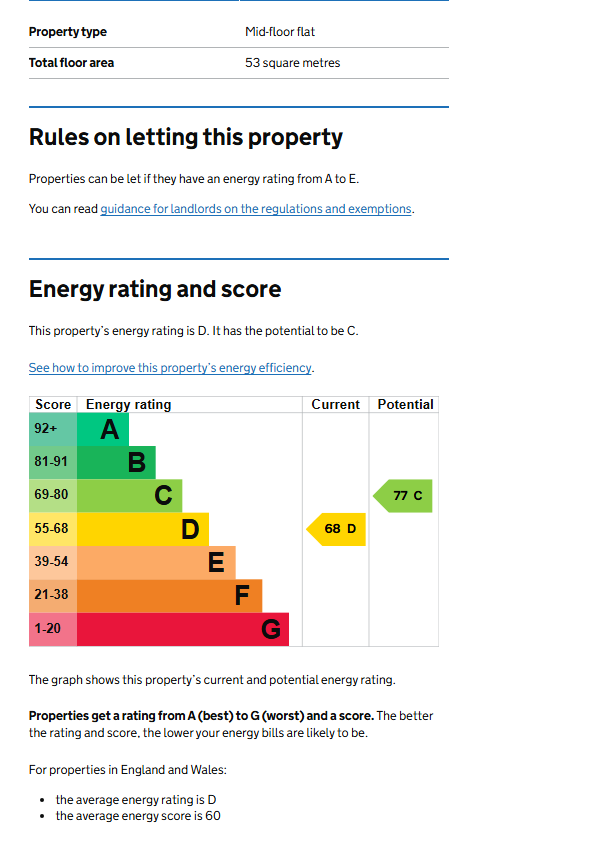Click the Energy rating and score heading

(155, 290)
